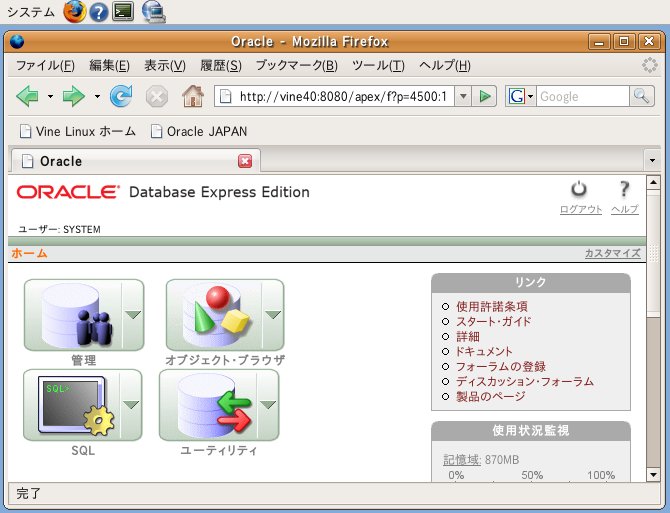Image resolution: width=670 pixels, height=513 pixels.
Task: Open the ファイル menu
Action: click(45, 65)
